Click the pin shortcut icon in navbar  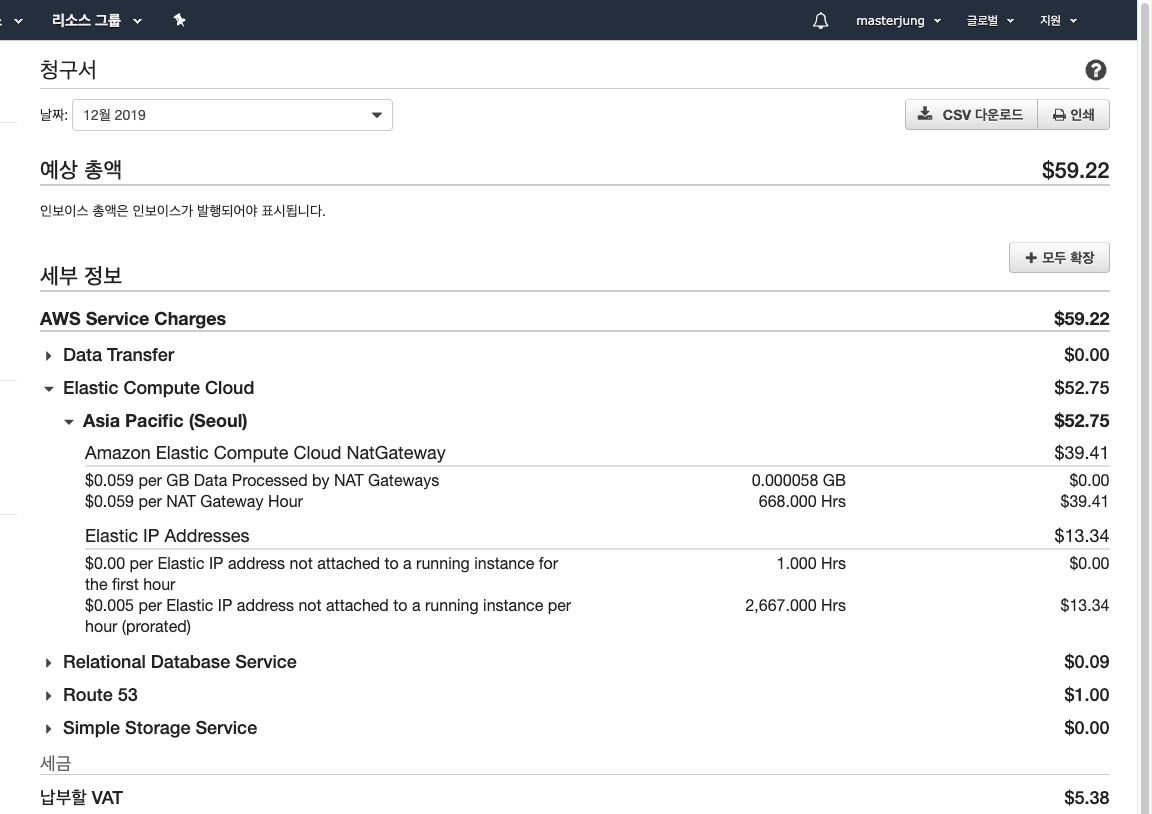click(x=179, y=20)
